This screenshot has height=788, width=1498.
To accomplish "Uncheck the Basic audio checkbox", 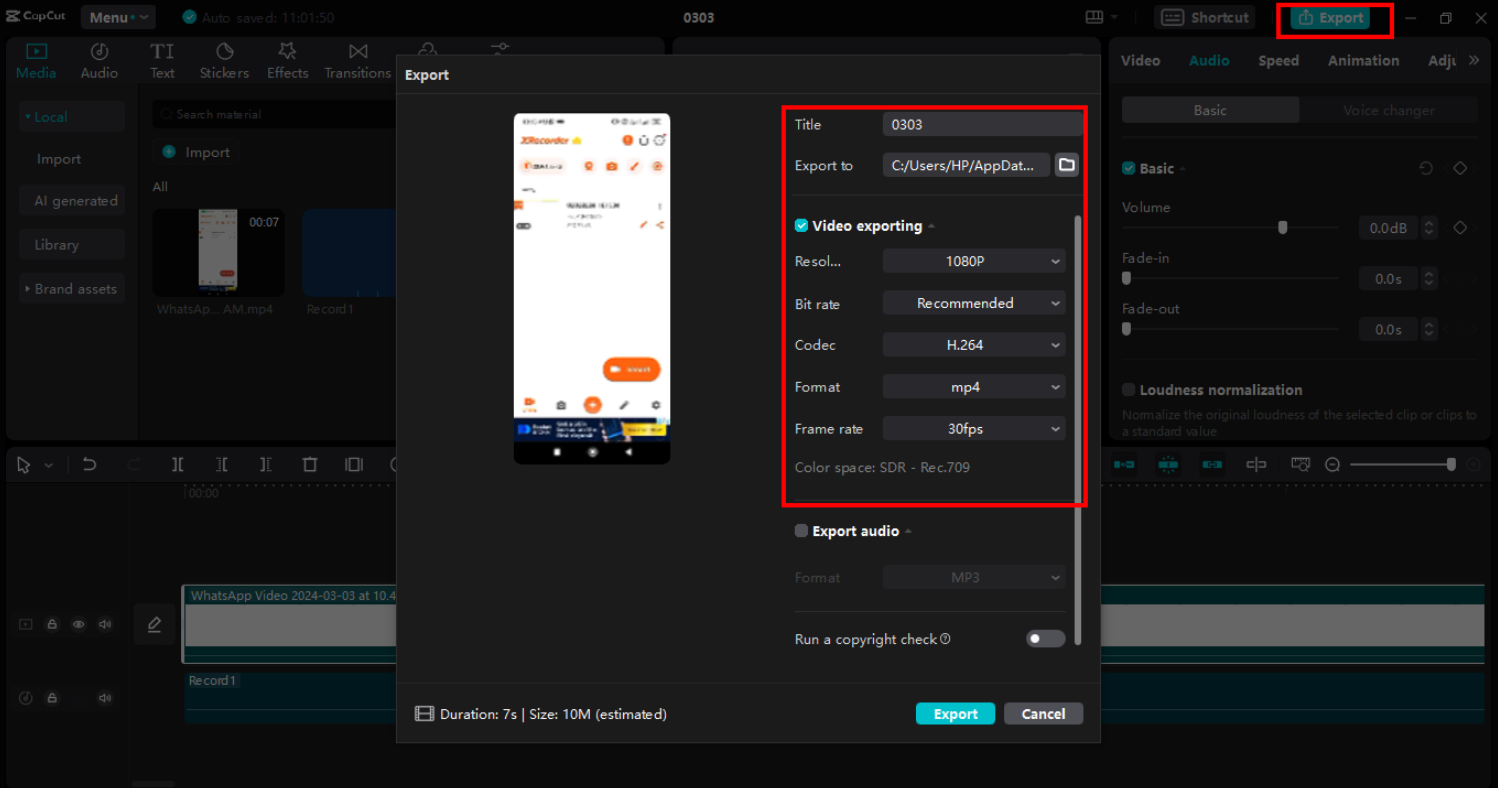I will click(x=1129, y=169).
